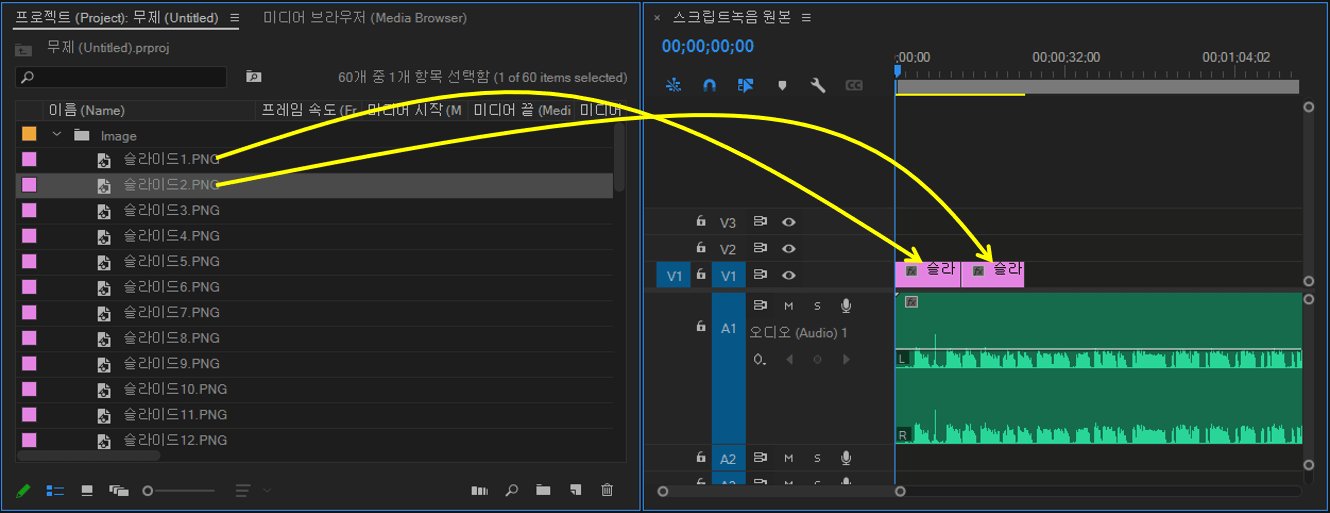Target the V2 track header
Screen dimensions: 1330x513
click(728, 248)
